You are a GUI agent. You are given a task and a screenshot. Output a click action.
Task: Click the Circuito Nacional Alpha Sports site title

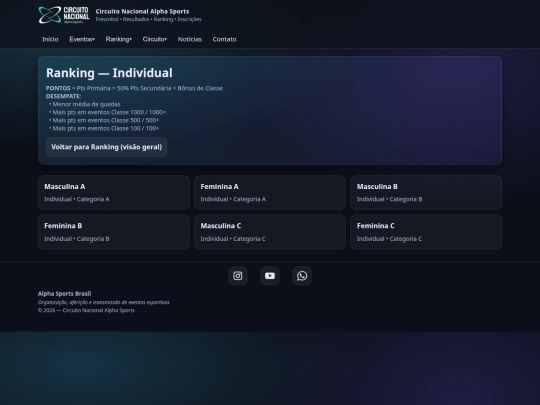click(x=142, y=11)
